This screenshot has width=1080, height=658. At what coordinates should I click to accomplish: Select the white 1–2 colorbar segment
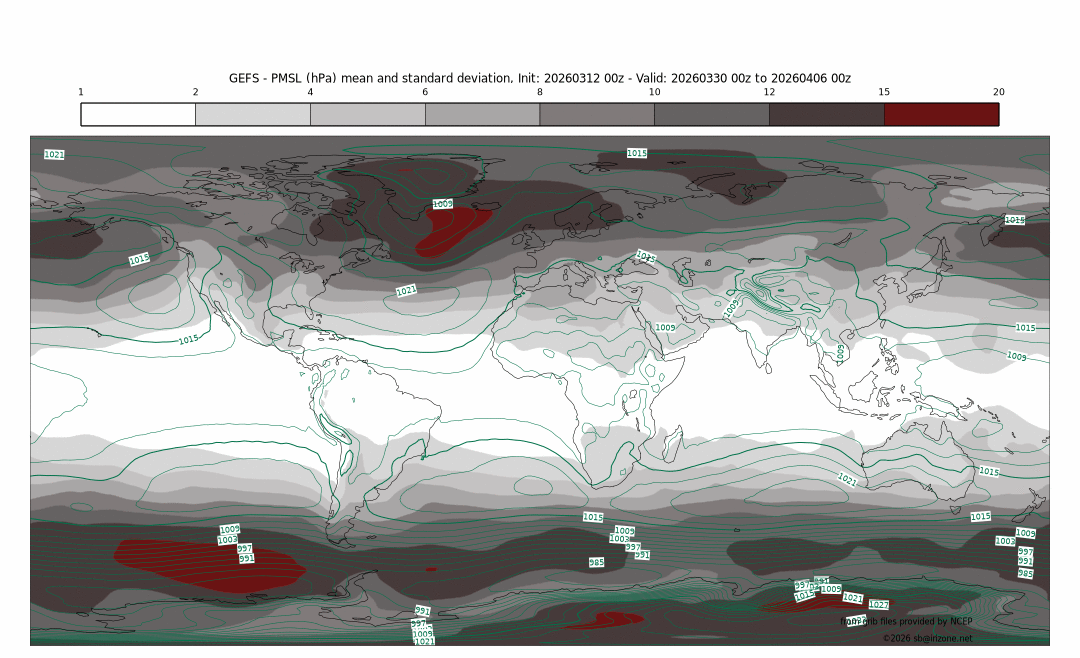[x=138, y=114]
